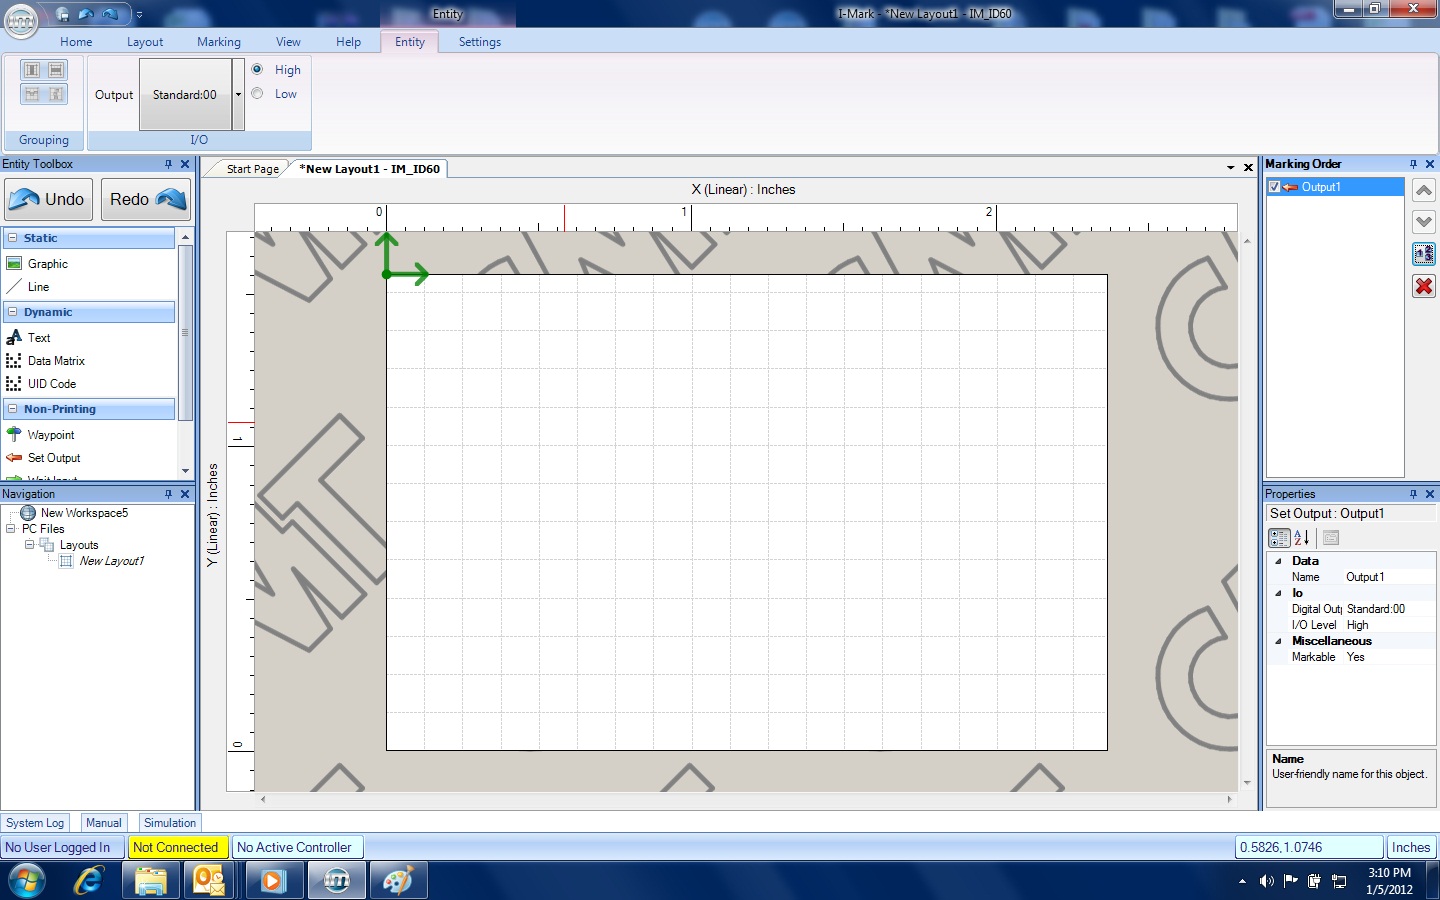Switch to the Start Page tab
The width and height of the screenshot is (1440, 900).
tap(252, 169)
